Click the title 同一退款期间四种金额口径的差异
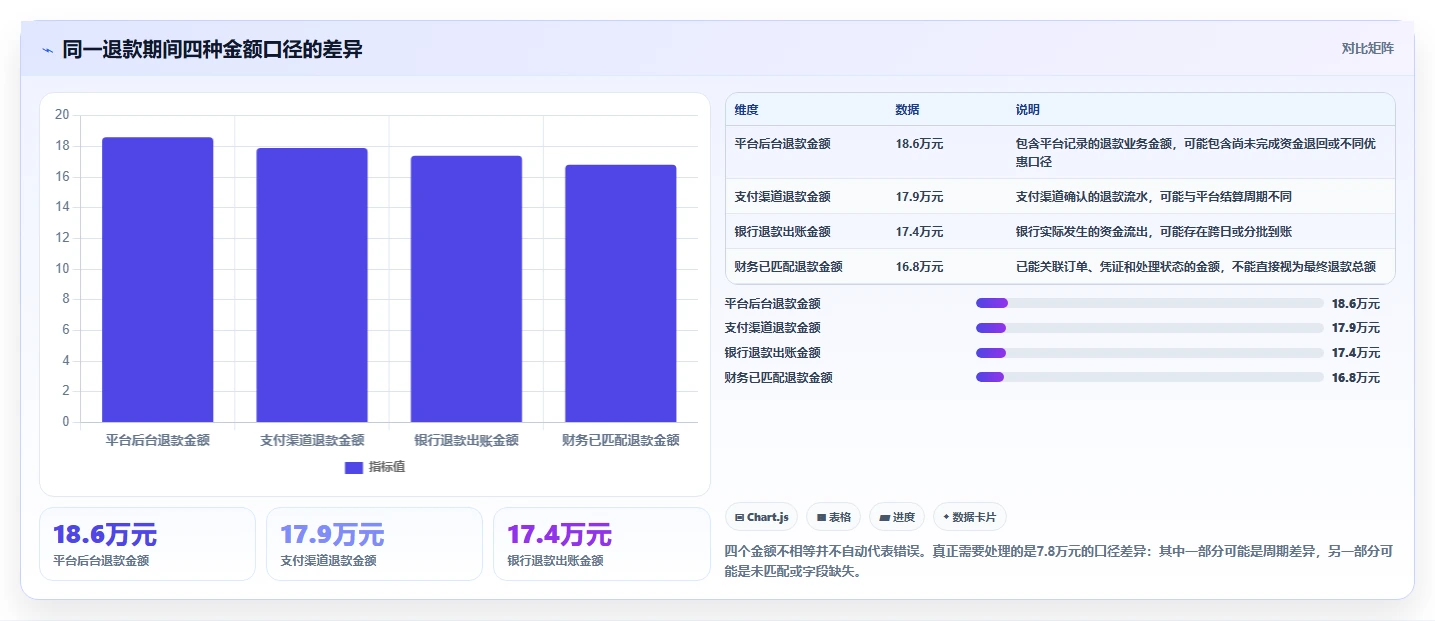This screenshot has height=621, width=1435. (x=212, y=49)
